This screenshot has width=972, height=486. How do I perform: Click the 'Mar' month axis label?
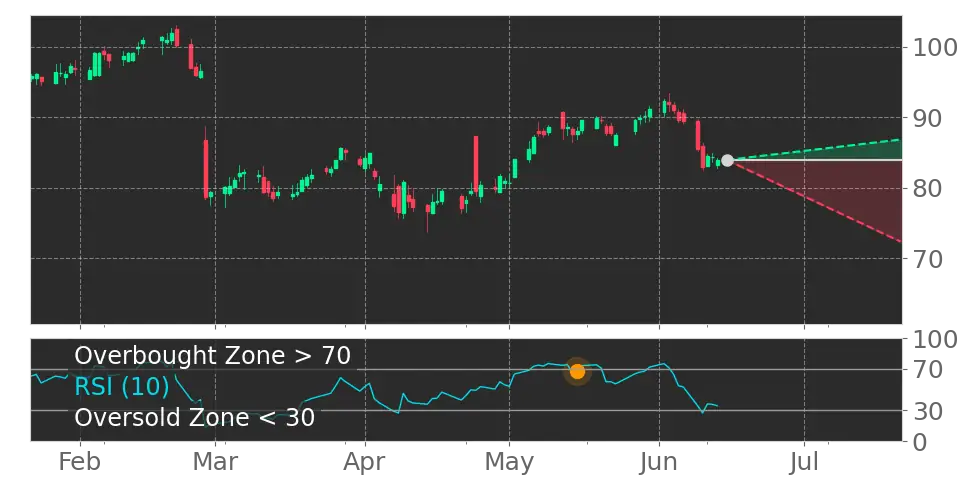(215, 462)
